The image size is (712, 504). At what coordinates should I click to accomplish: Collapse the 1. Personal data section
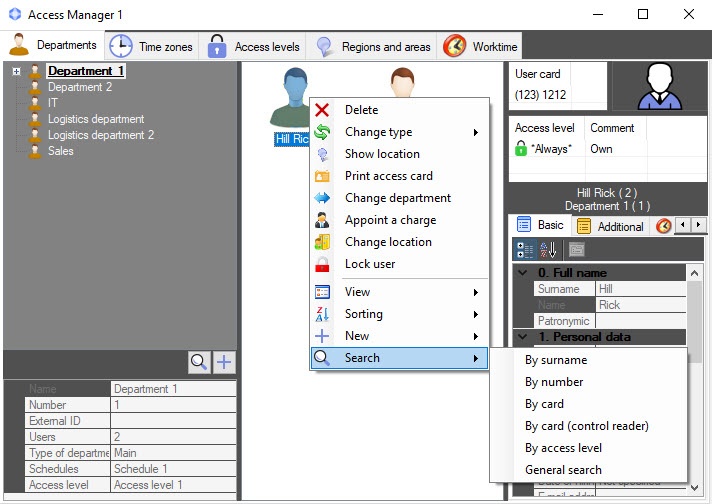tap(523, 337)
